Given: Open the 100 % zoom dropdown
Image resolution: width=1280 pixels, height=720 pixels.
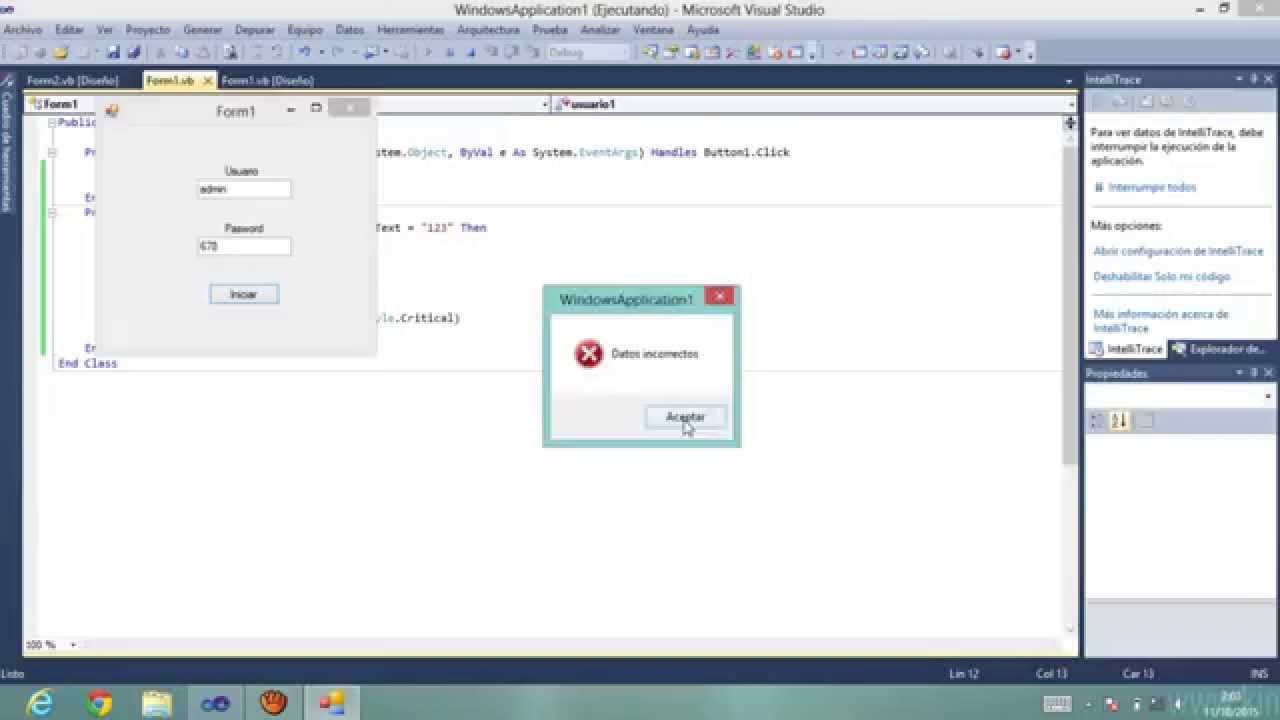Looking at the screenshot, I should point(72,645).
